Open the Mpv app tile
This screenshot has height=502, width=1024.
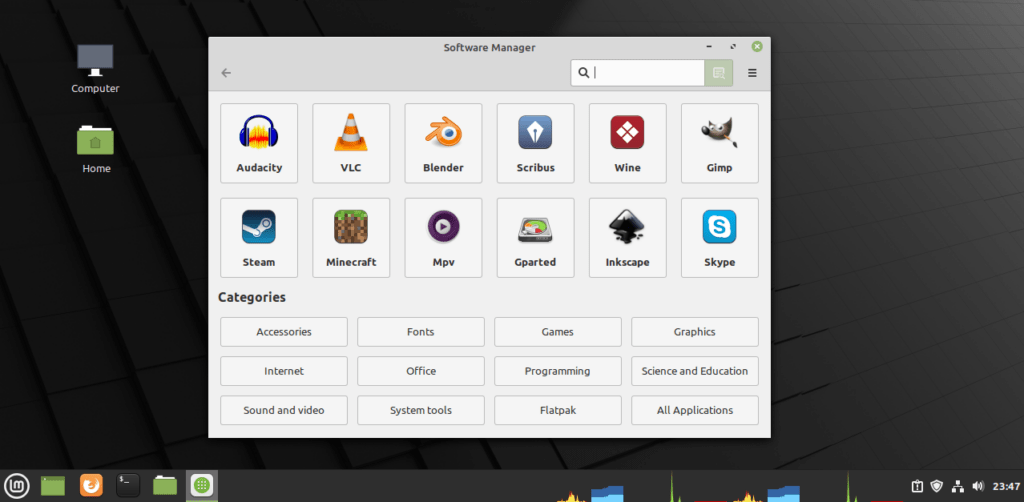click(443, 238)
